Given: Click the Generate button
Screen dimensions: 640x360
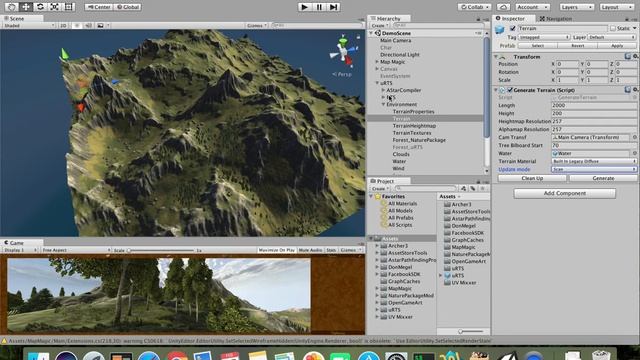Looking at the screenshot, I should 603,178.
